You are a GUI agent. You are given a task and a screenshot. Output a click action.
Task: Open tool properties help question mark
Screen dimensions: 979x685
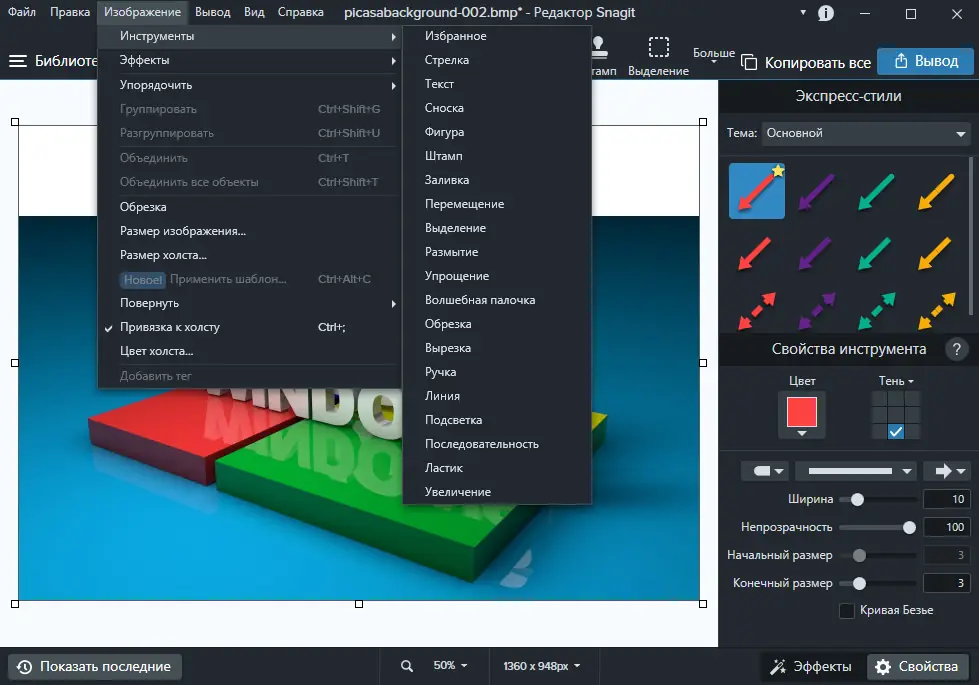click(957, 349)
